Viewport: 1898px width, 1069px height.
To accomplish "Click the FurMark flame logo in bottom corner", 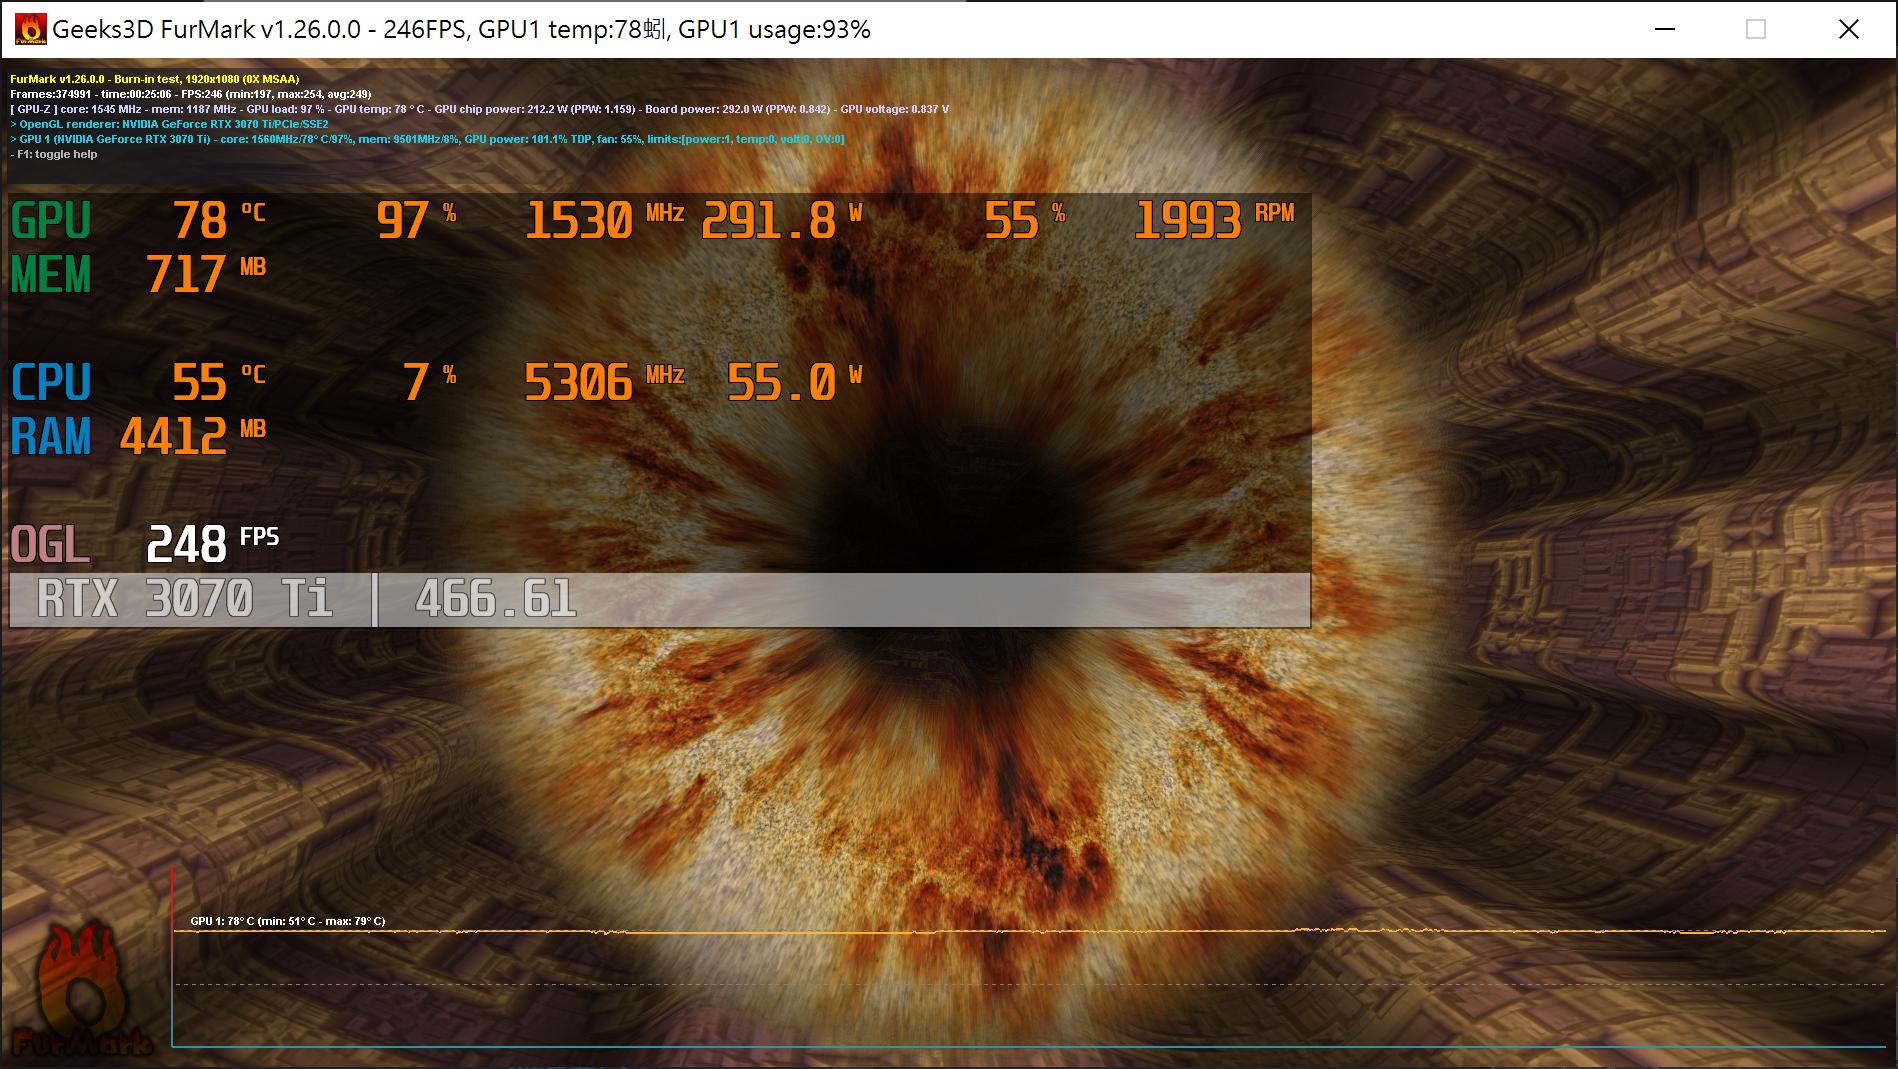I will coord(82,990).
